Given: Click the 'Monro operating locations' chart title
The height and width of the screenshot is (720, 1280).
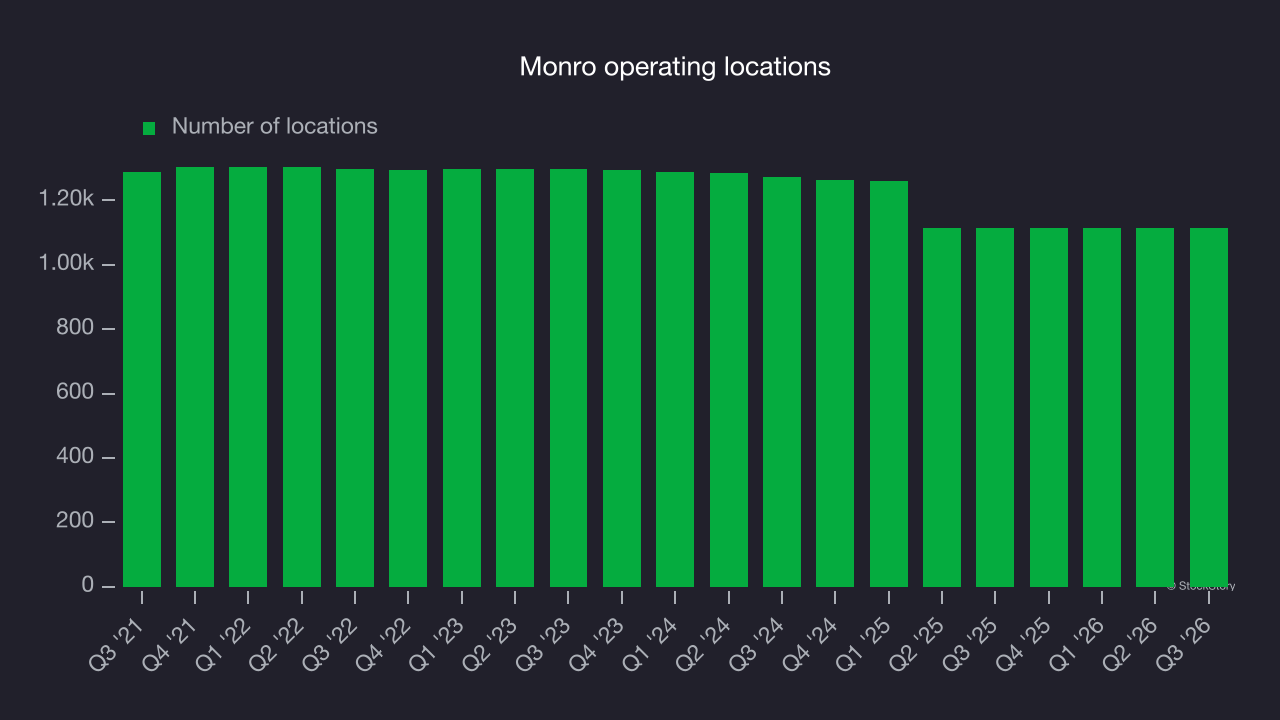Looking at the screenshot, I should (675, 67).
